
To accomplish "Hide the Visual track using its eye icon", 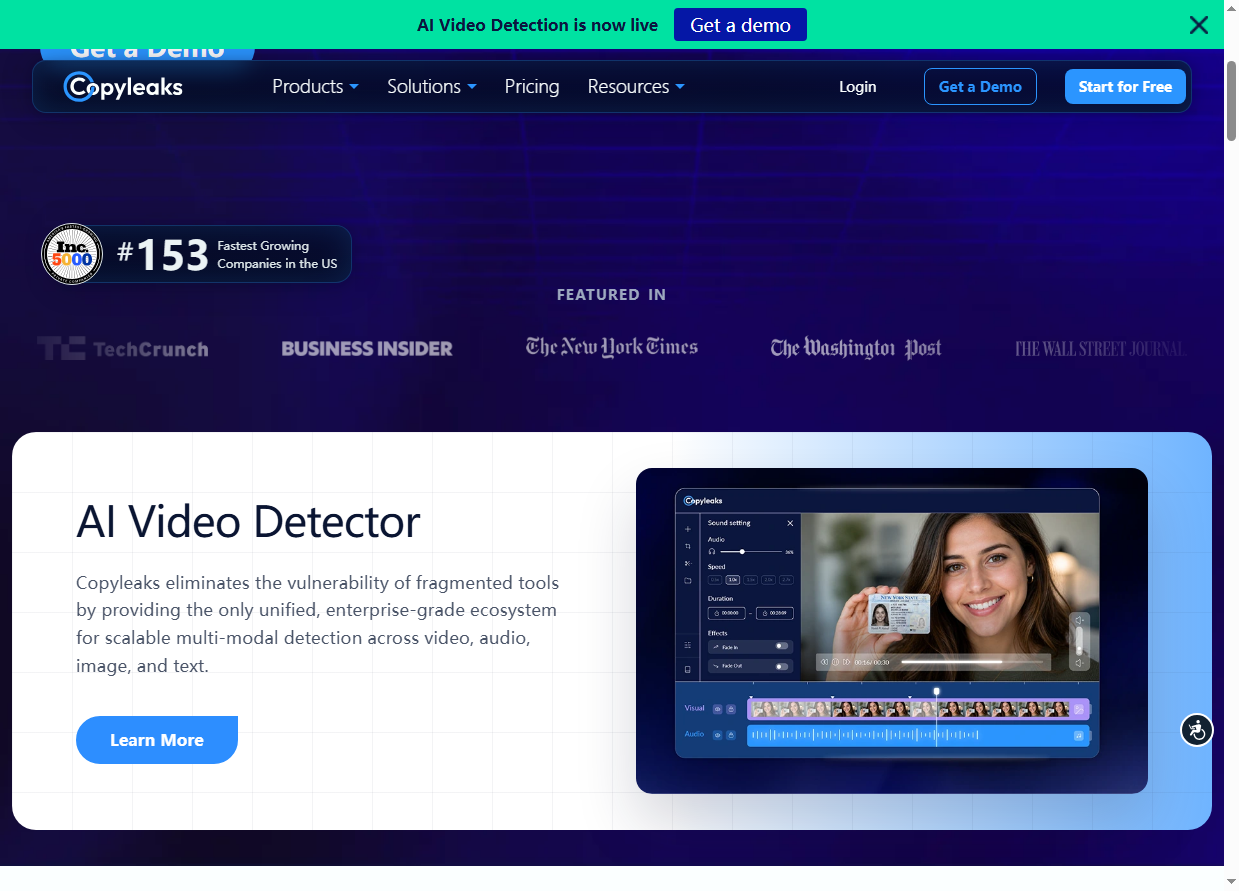I will 717,709.
